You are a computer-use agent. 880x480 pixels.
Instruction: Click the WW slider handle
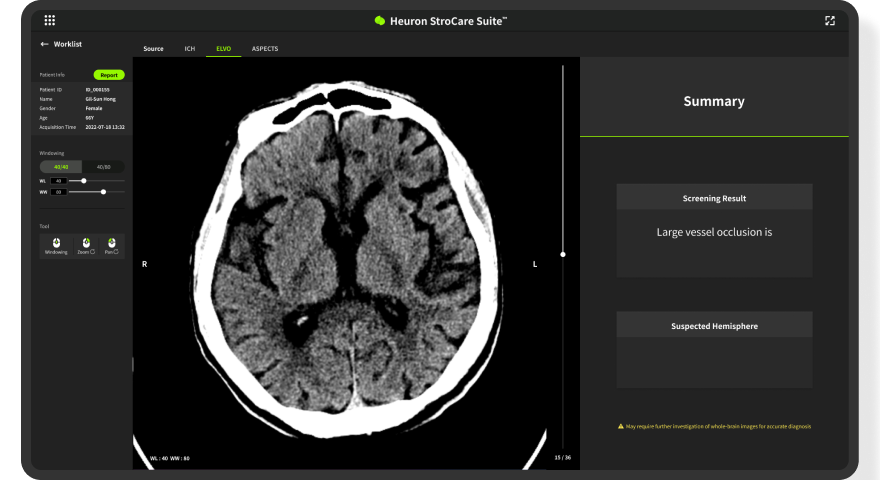(x=103, y=192)
